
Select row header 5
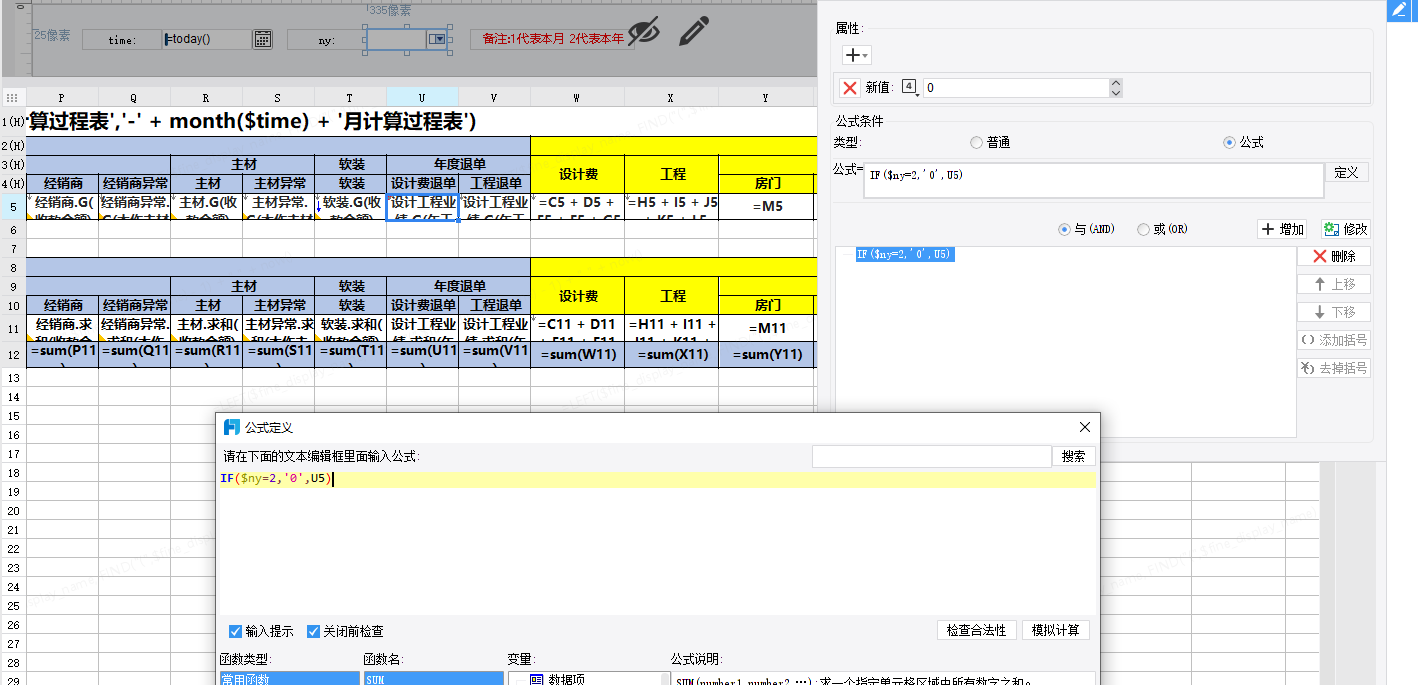click(x=13, y=207)
